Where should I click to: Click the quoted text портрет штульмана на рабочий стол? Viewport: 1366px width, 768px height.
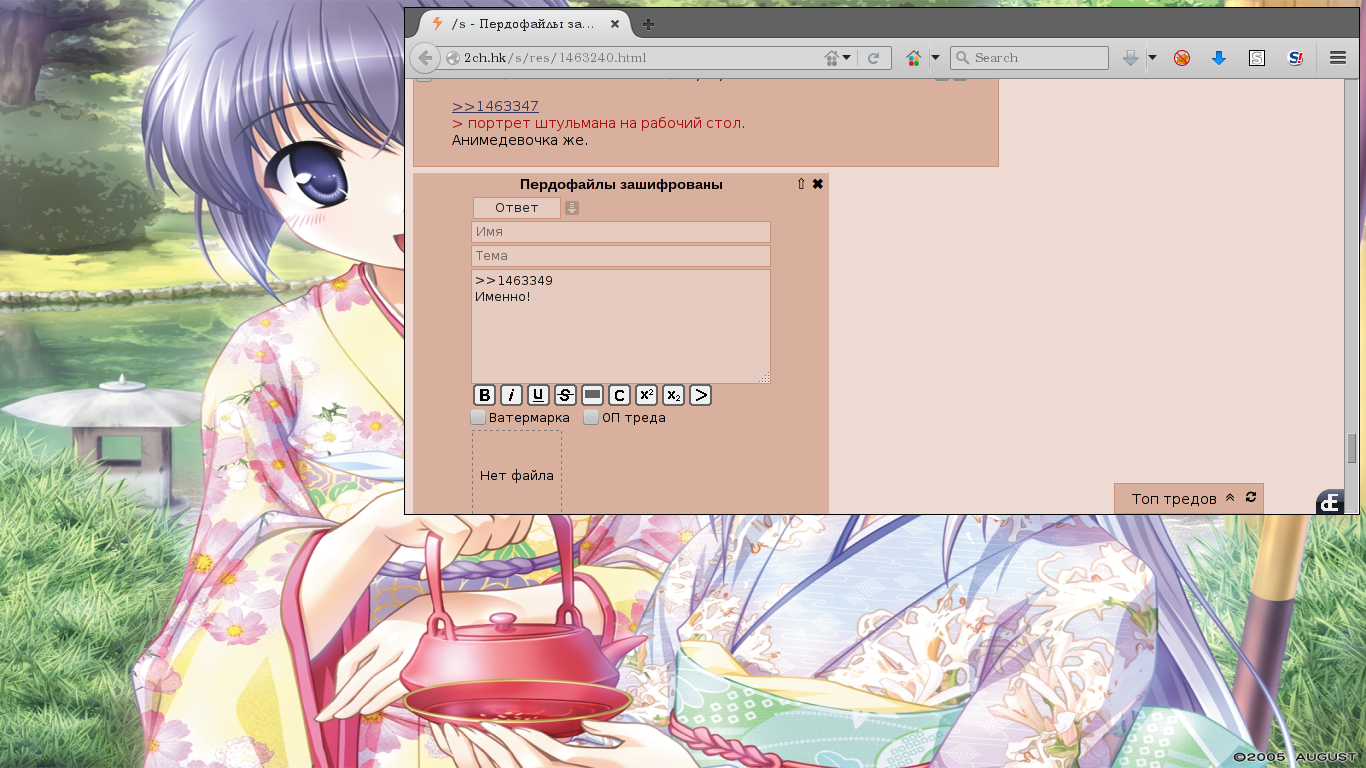coord(605,123)
